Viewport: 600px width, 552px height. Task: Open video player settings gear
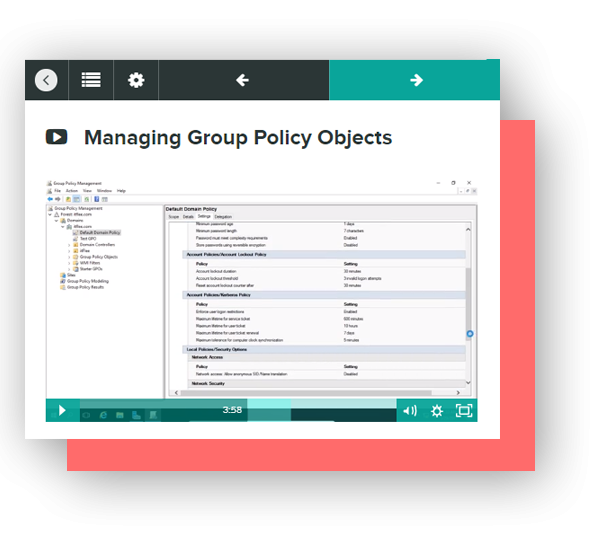tap(436, 410)
